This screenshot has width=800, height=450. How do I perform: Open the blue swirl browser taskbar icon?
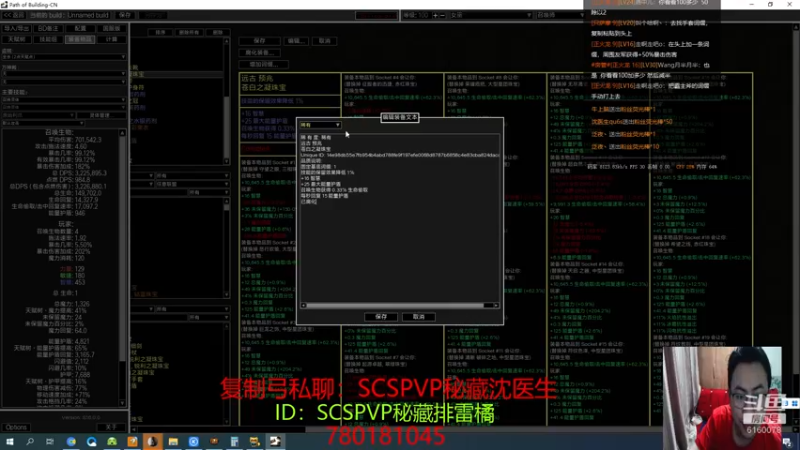tap(91, 441)
